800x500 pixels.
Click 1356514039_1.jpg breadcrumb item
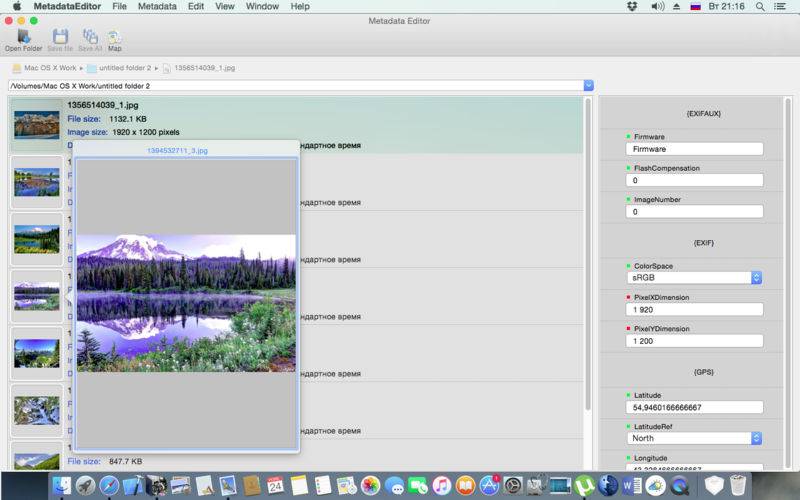[199, 68]
